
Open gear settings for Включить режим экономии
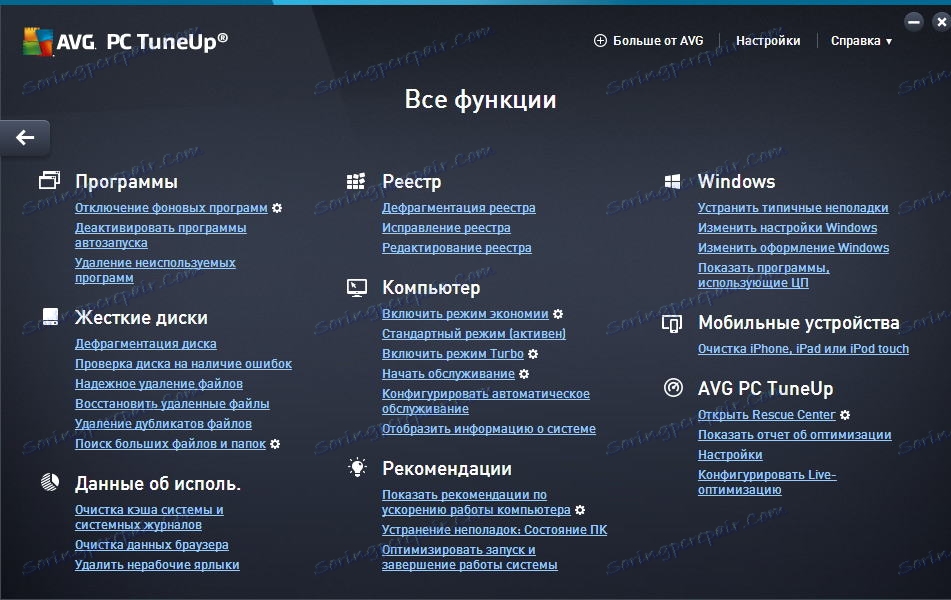(x=558, y=314)
